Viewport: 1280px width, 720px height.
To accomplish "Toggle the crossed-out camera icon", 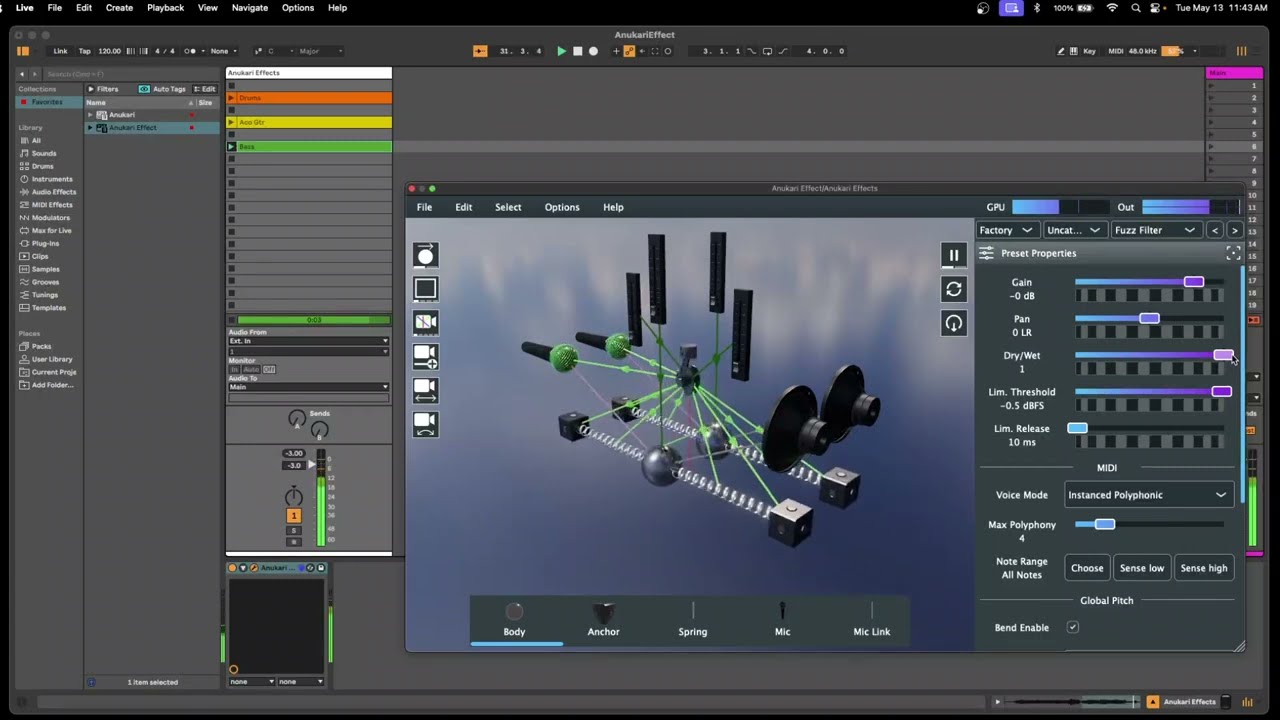I will tap(426, 322).
